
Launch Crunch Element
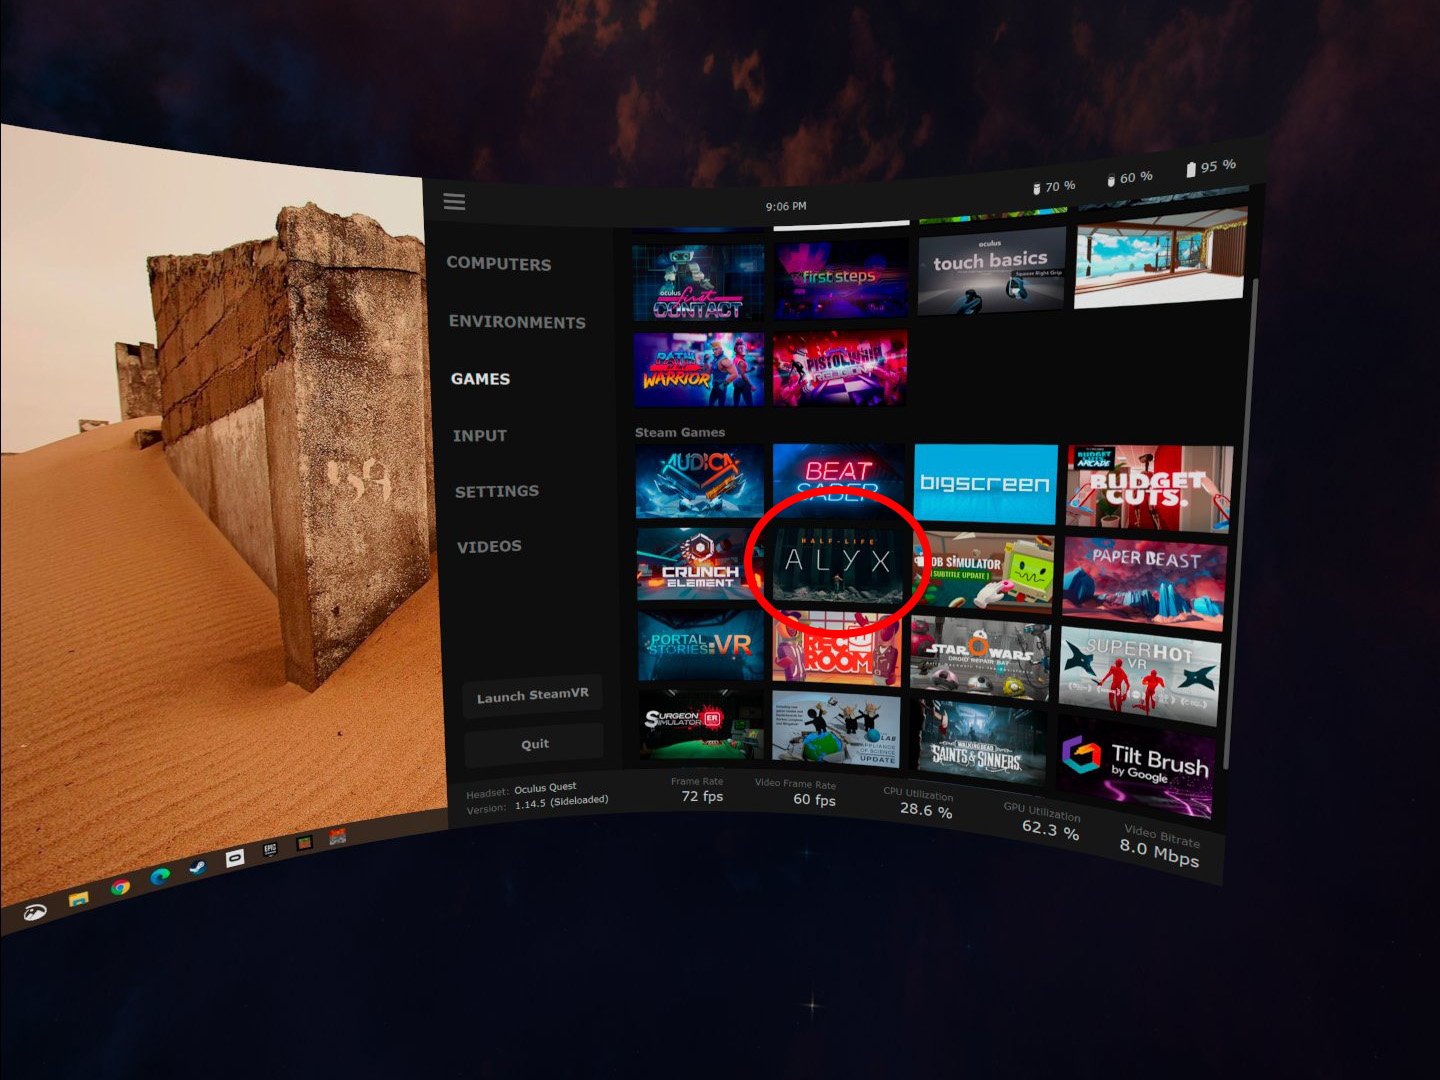click(x=700, y=564)
